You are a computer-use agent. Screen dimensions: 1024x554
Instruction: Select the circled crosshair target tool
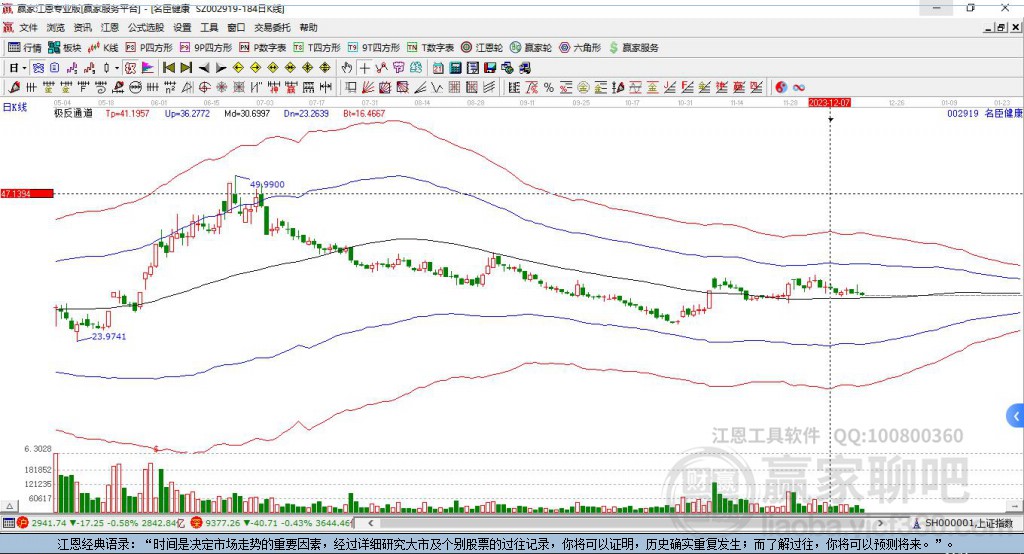coord(204,87)
